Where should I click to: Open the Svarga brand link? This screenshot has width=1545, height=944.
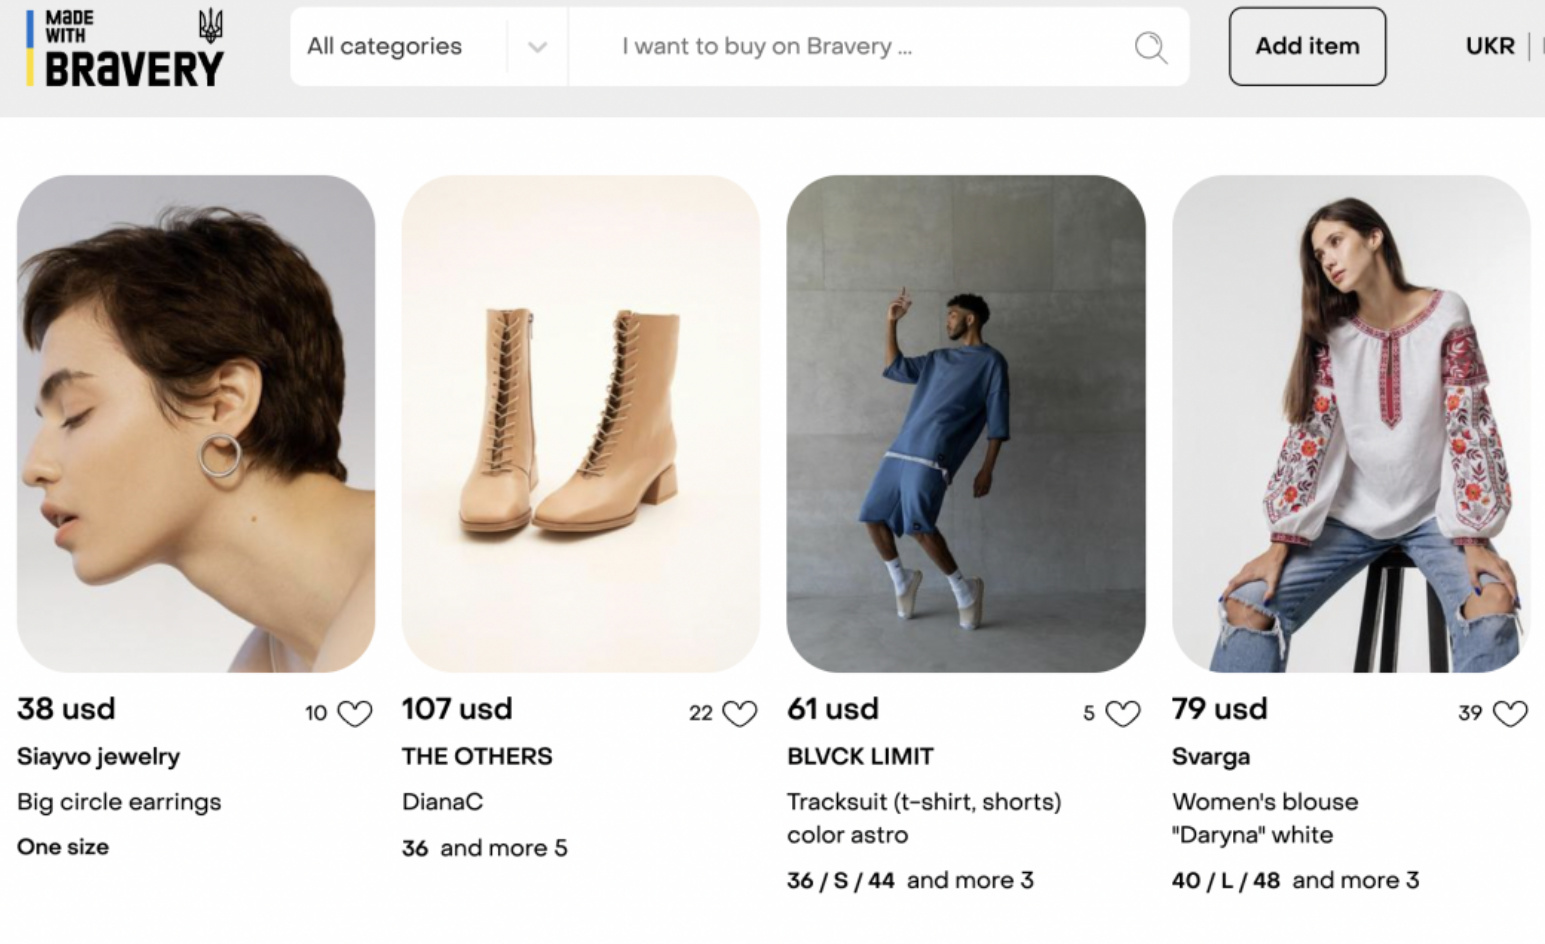click(x=1210, y=757)
